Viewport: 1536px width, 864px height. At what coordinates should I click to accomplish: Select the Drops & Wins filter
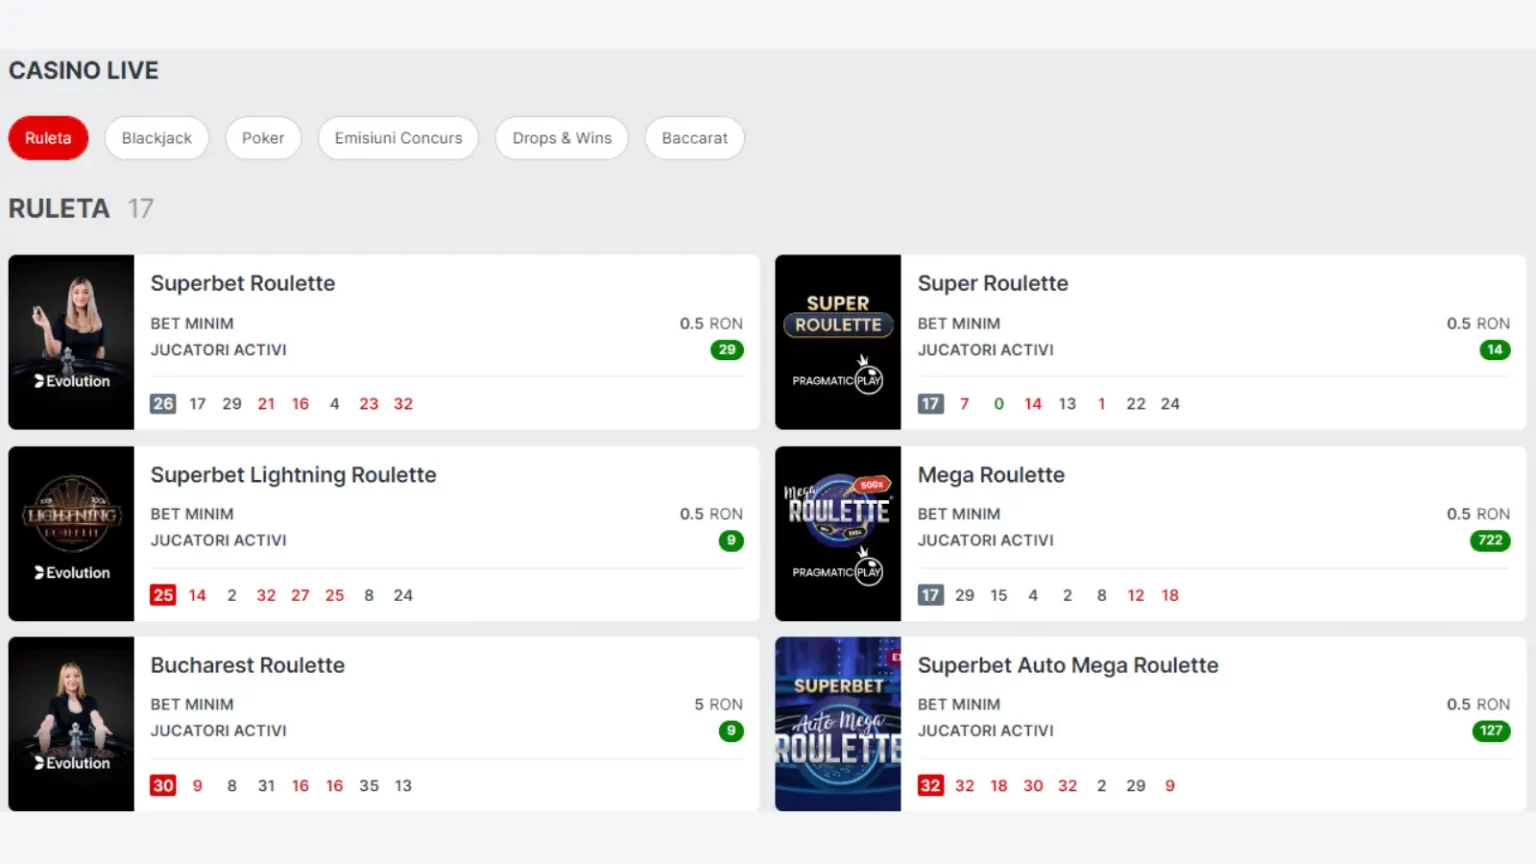pyautogui.click(x=562, y=138)
